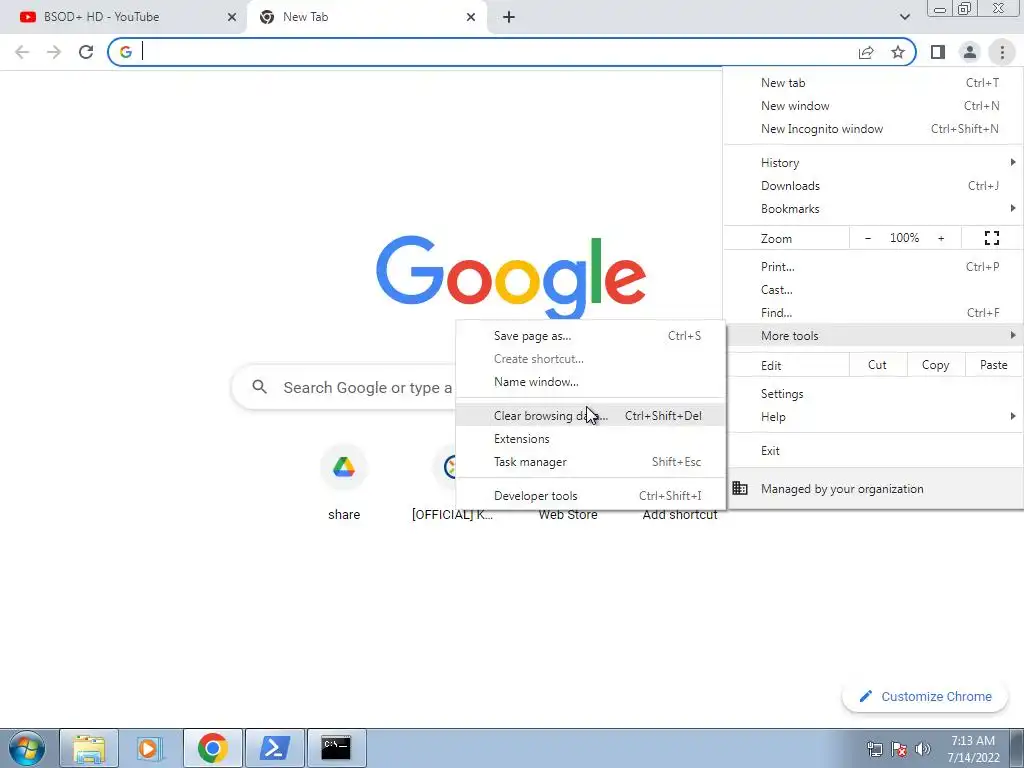Open the profile avatar icon
This screenshot has height=768, width=1024.
970,52
